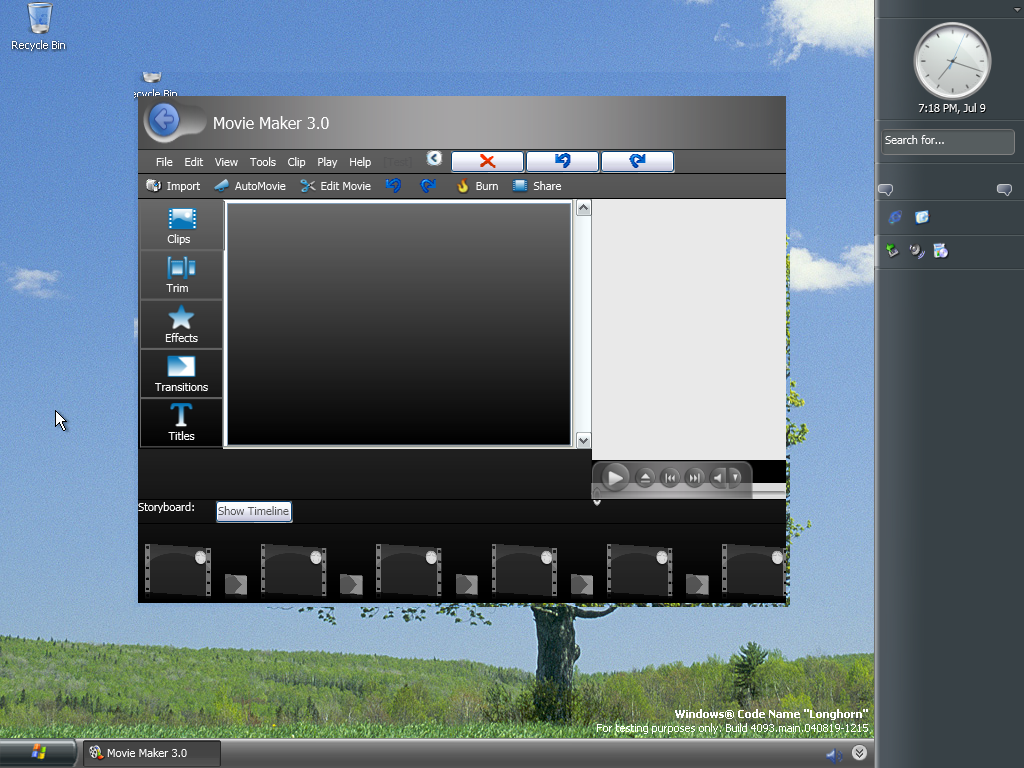Image resolution: width=1024 pixels, height=768 pixels.
Task: Launch Internet Explorer from sidebar
Action: 895,217
